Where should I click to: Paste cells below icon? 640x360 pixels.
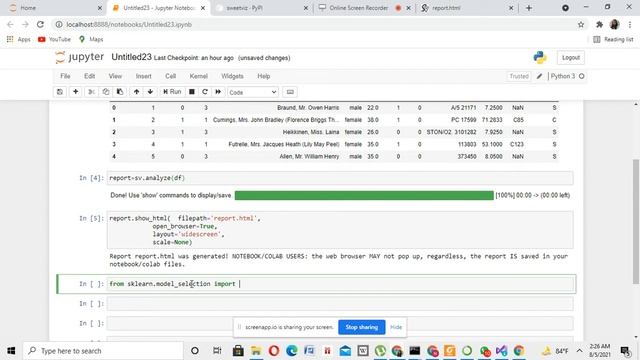[x=120, y=92]
